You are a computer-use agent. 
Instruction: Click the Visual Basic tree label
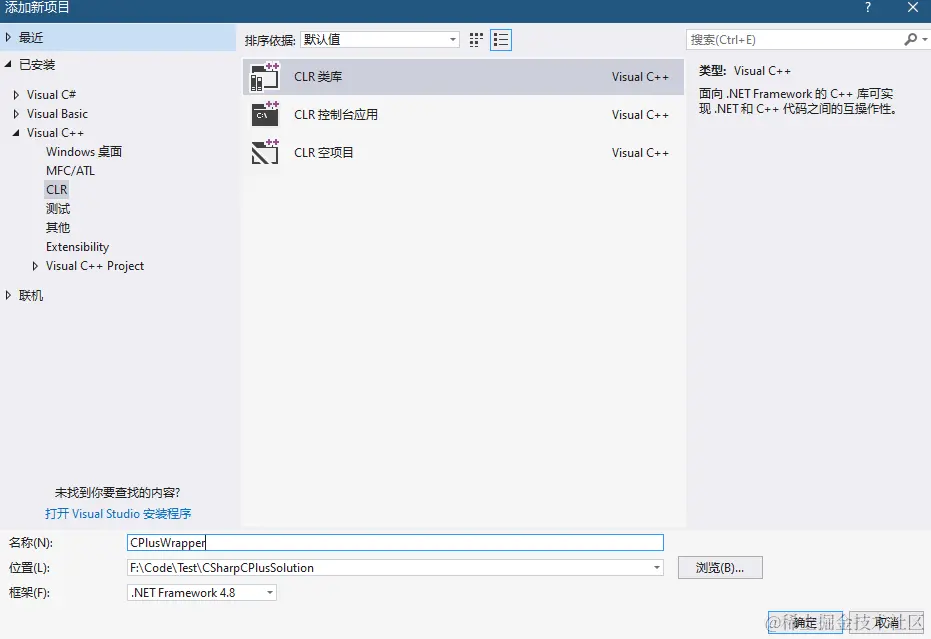point(57,113)
